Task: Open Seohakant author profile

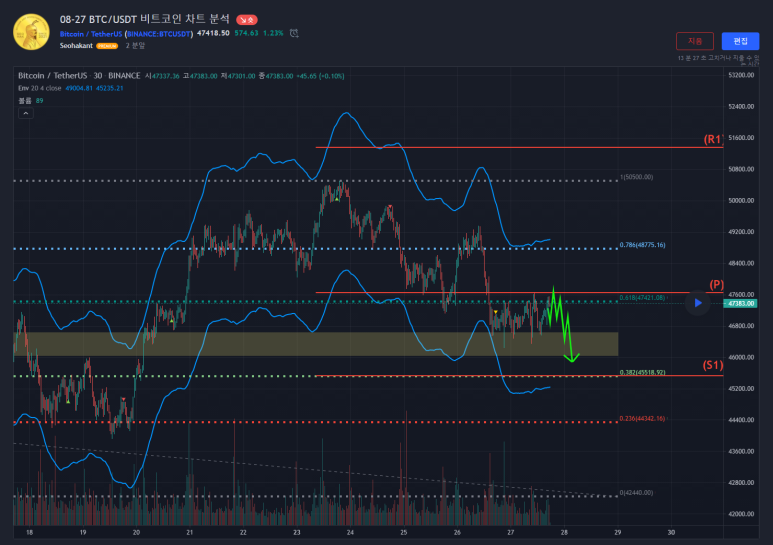Action: click(x=76, y=46)
